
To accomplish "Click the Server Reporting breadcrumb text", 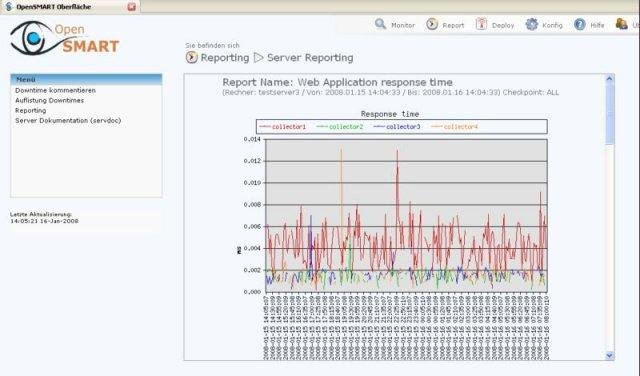I will 310,58.
